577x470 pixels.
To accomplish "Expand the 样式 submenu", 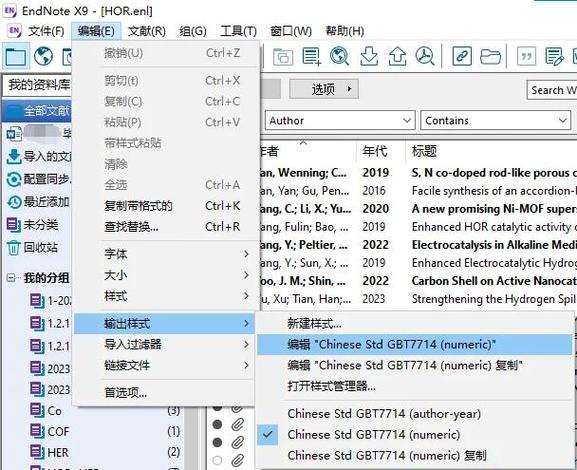I will pos(164,296).
